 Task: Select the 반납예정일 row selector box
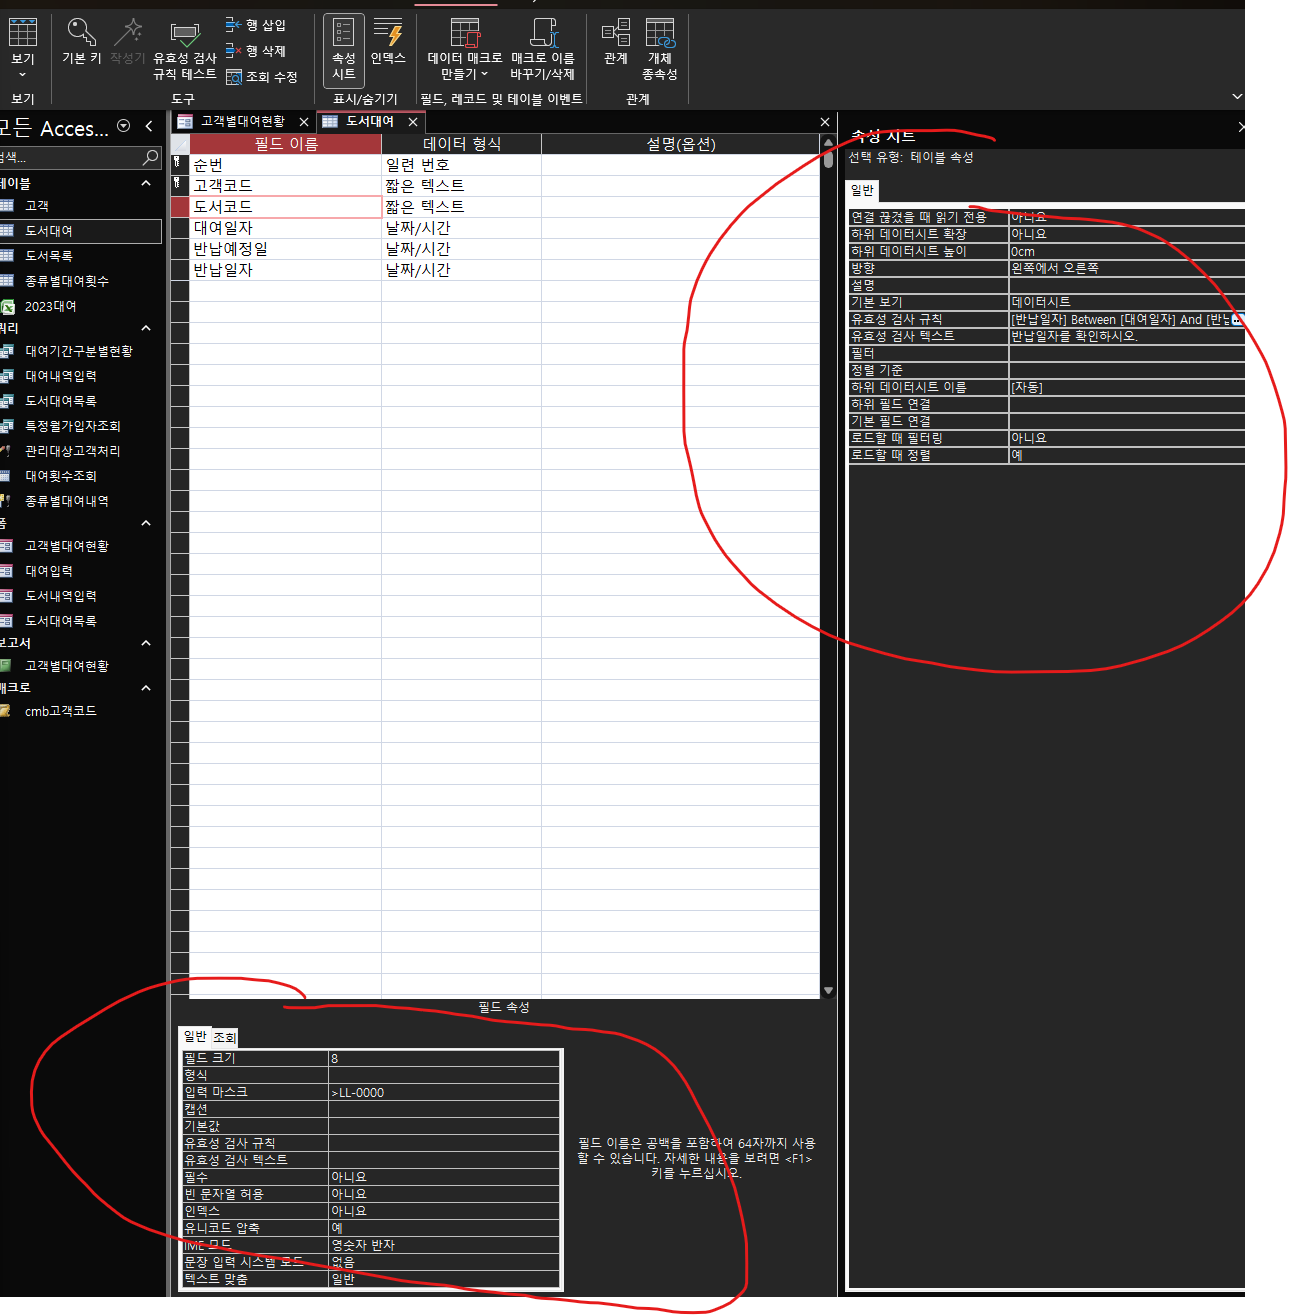(x=180, y=249)
